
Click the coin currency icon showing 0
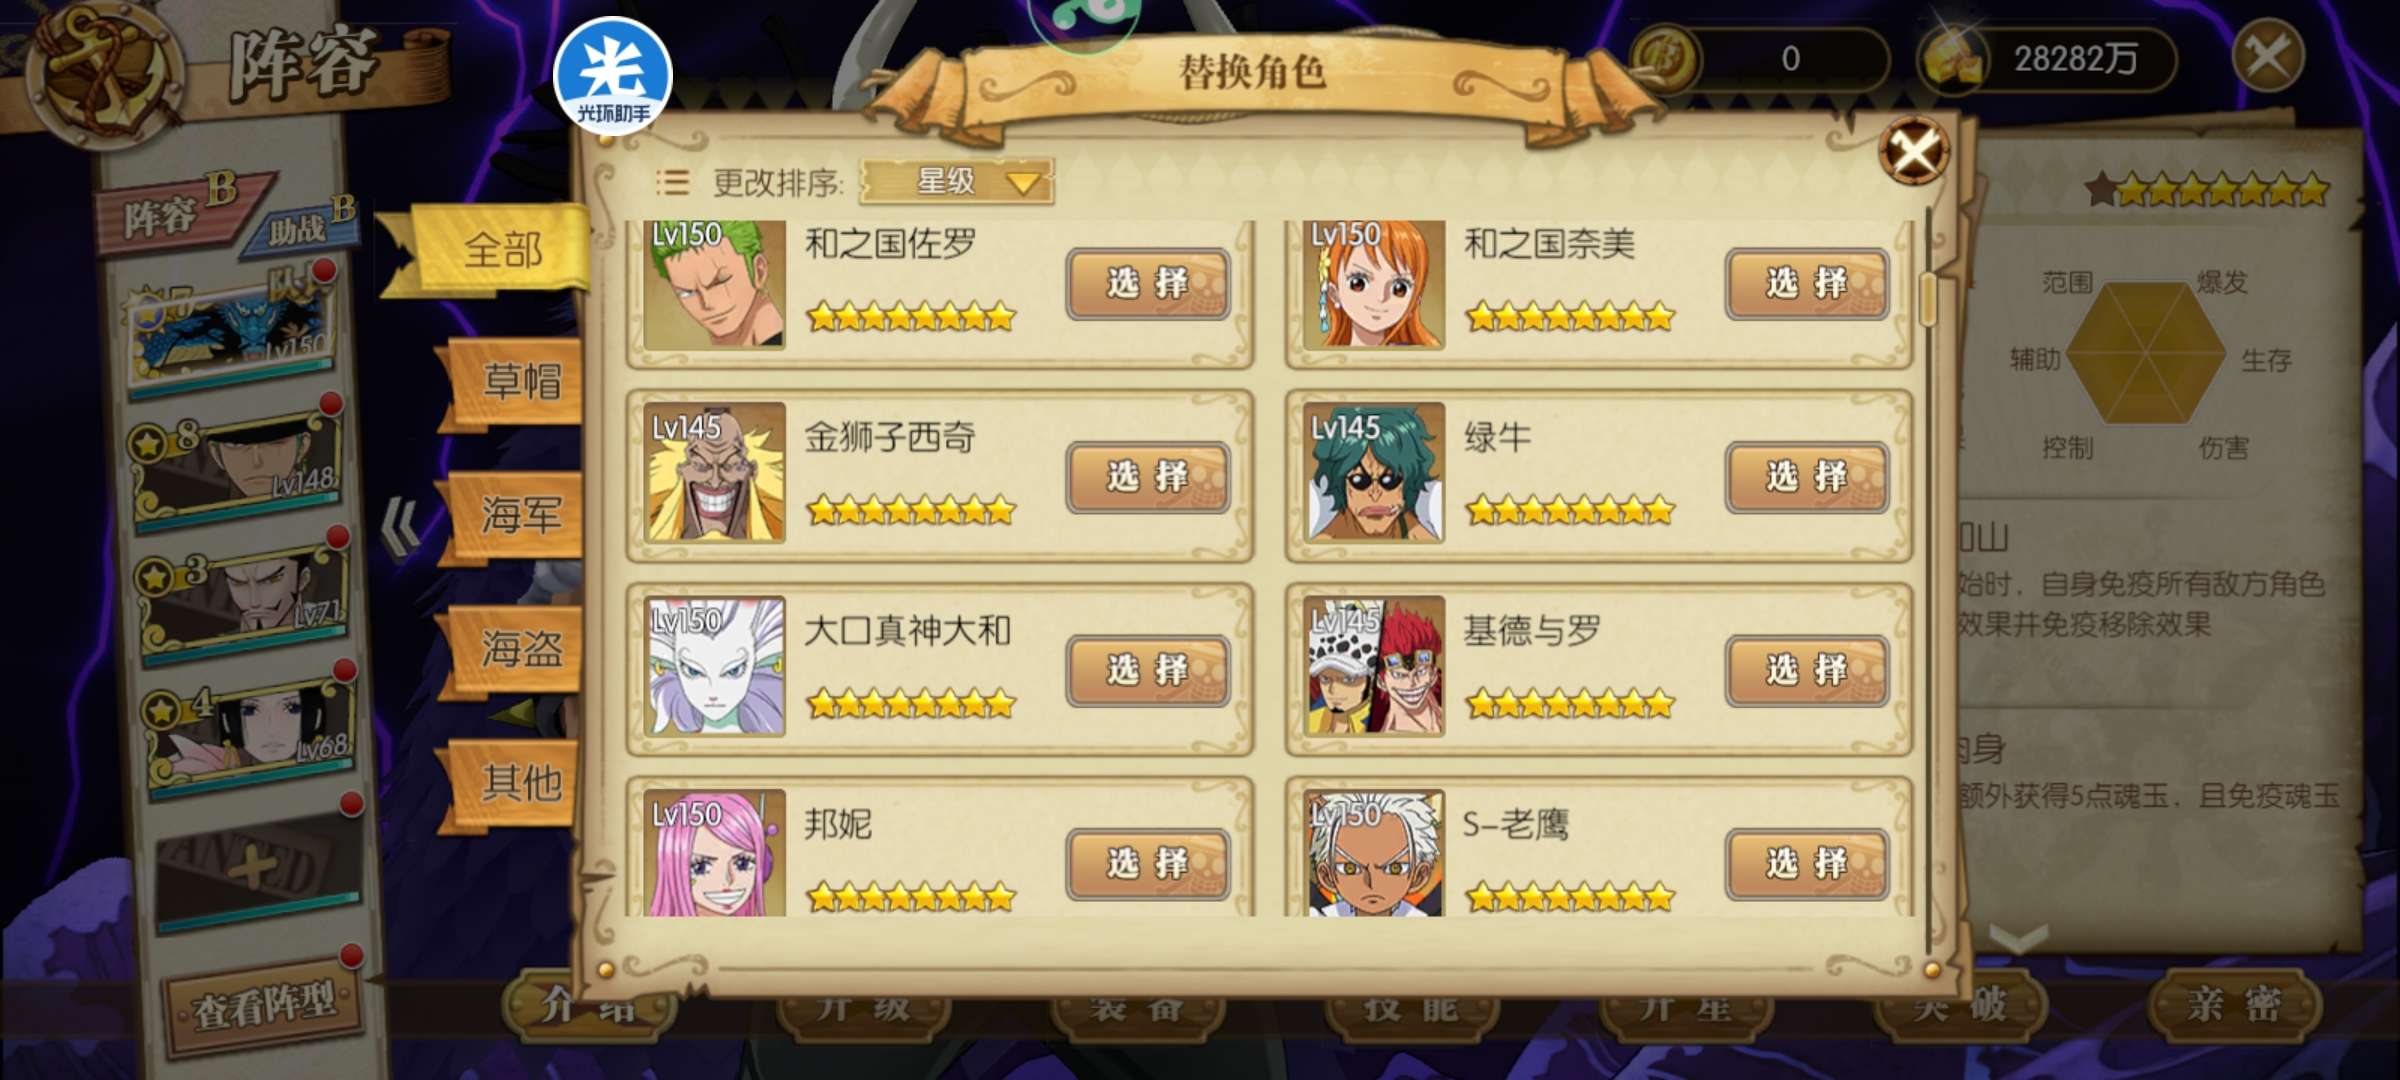[1664, 59]
